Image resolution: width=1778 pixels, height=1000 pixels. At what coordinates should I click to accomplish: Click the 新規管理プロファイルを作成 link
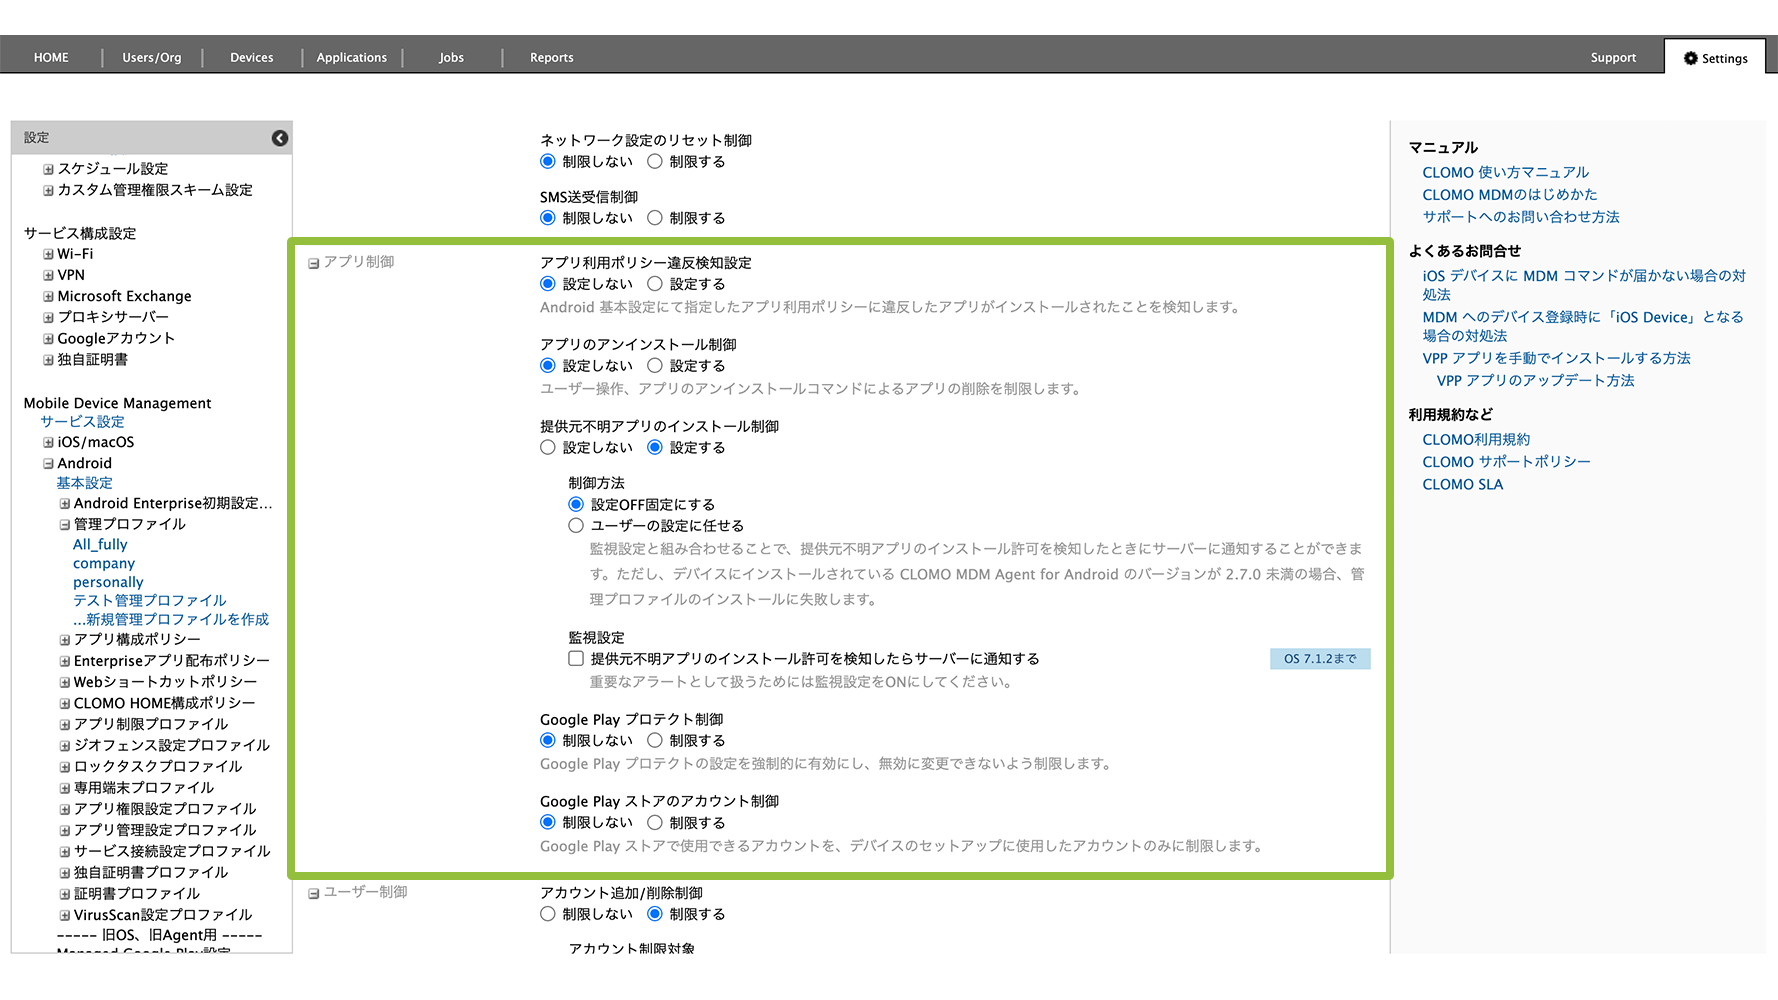[x=171, y=620]
